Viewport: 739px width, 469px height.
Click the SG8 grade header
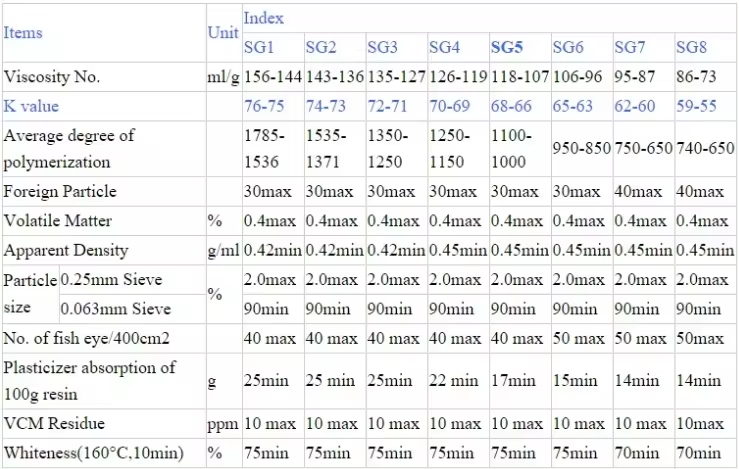point(691,47)
